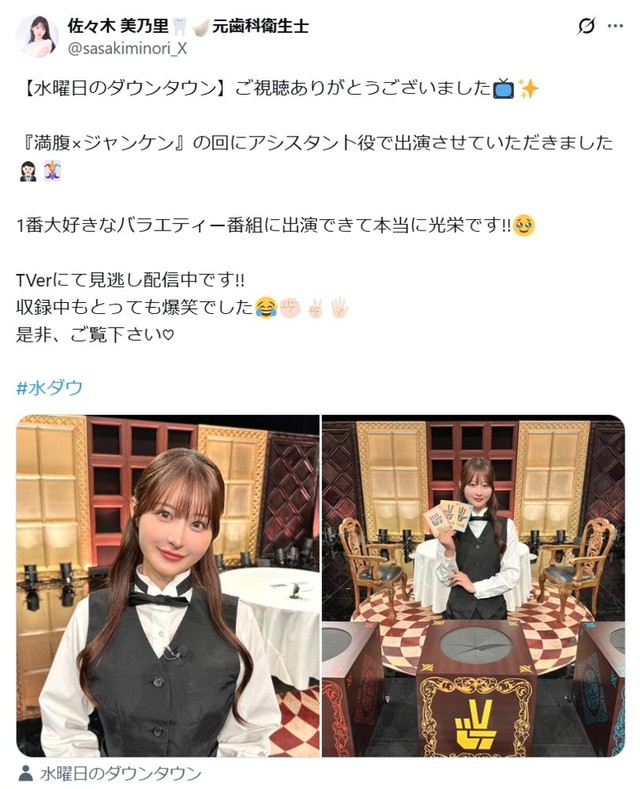Click the jester joker emoji

[53, 170]
